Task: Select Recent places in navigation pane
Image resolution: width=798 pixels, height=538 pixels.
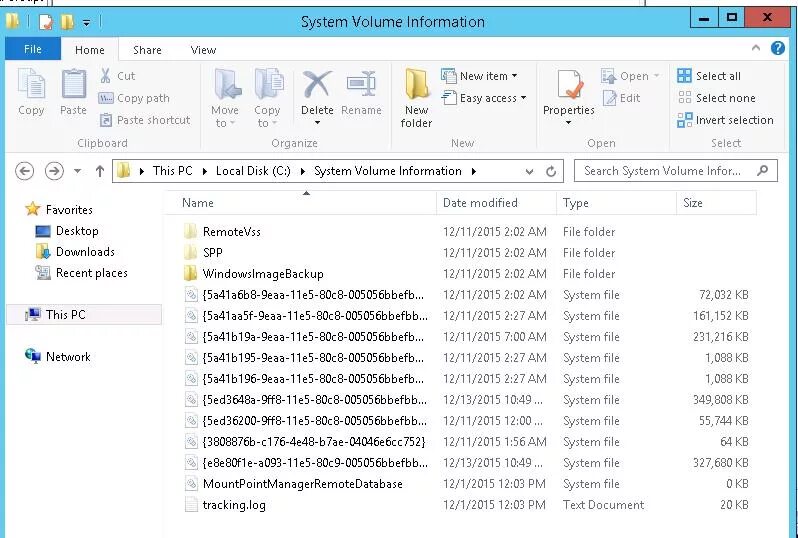Action: click(81, 273)
